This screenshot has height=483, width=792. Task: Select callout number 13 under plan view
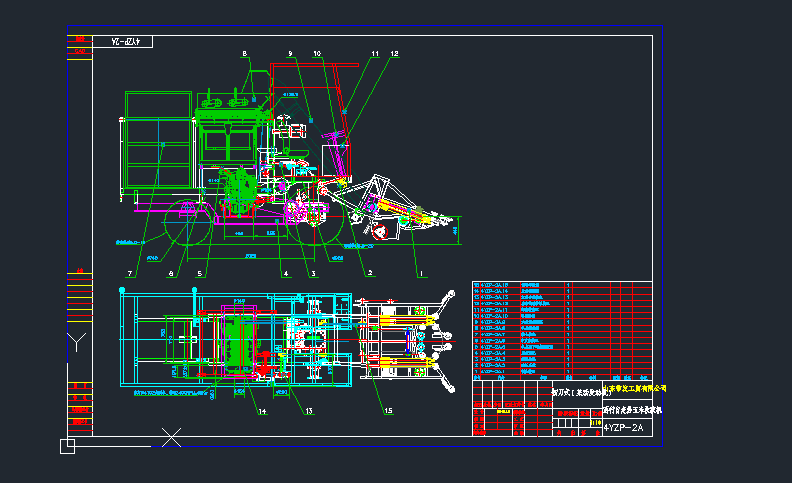pos(309,411)
